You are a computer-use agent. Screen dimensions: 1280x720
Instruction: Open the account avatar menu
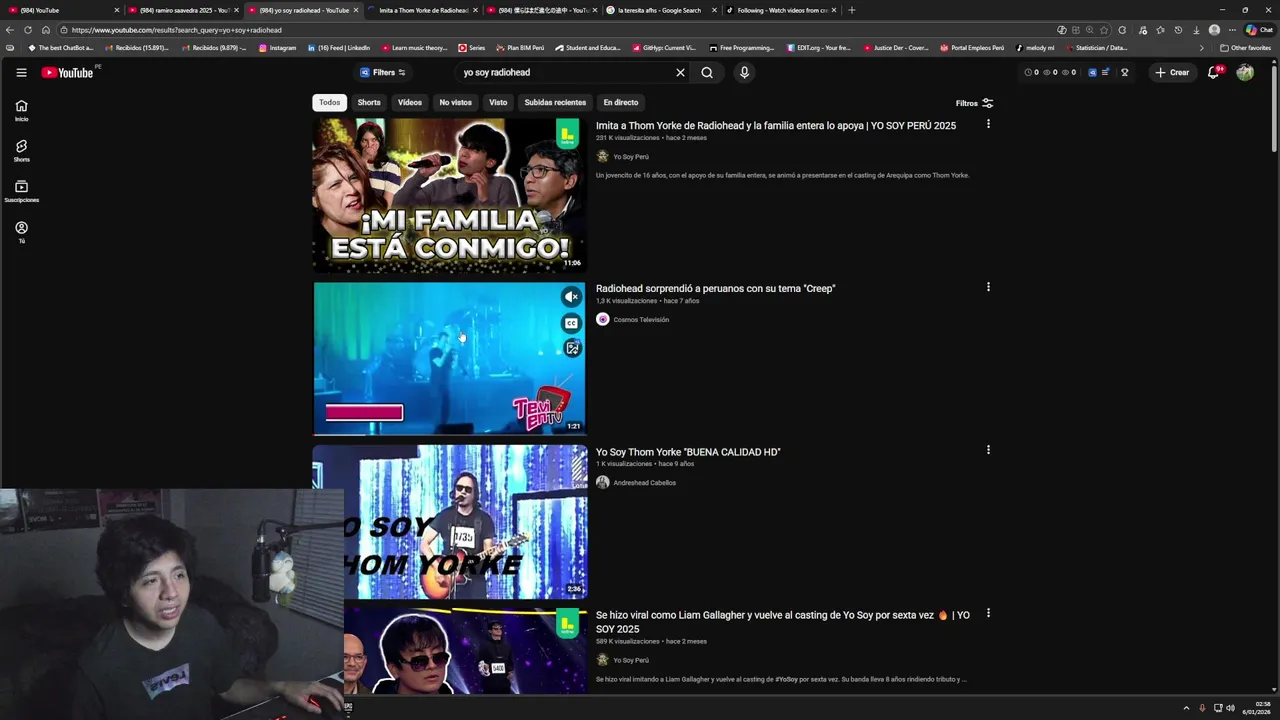1245,72
